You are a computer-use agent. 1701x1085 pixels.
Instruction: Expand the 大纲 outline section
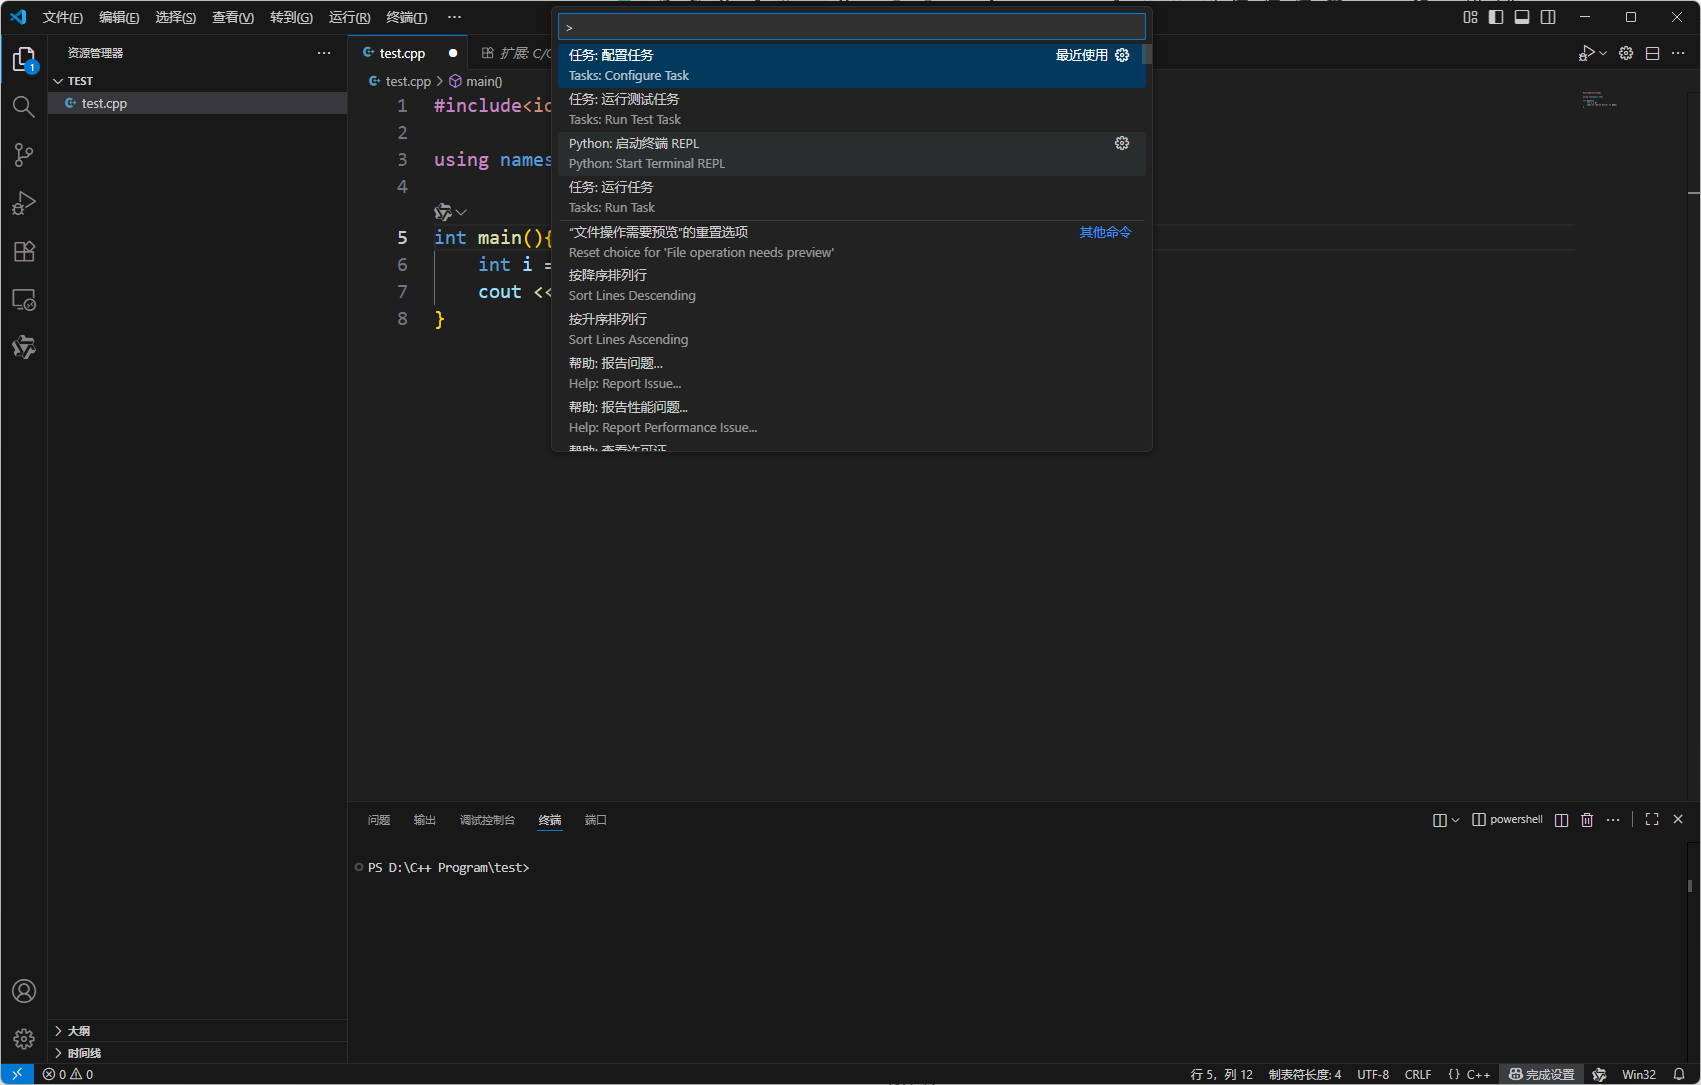(78, 1031)
